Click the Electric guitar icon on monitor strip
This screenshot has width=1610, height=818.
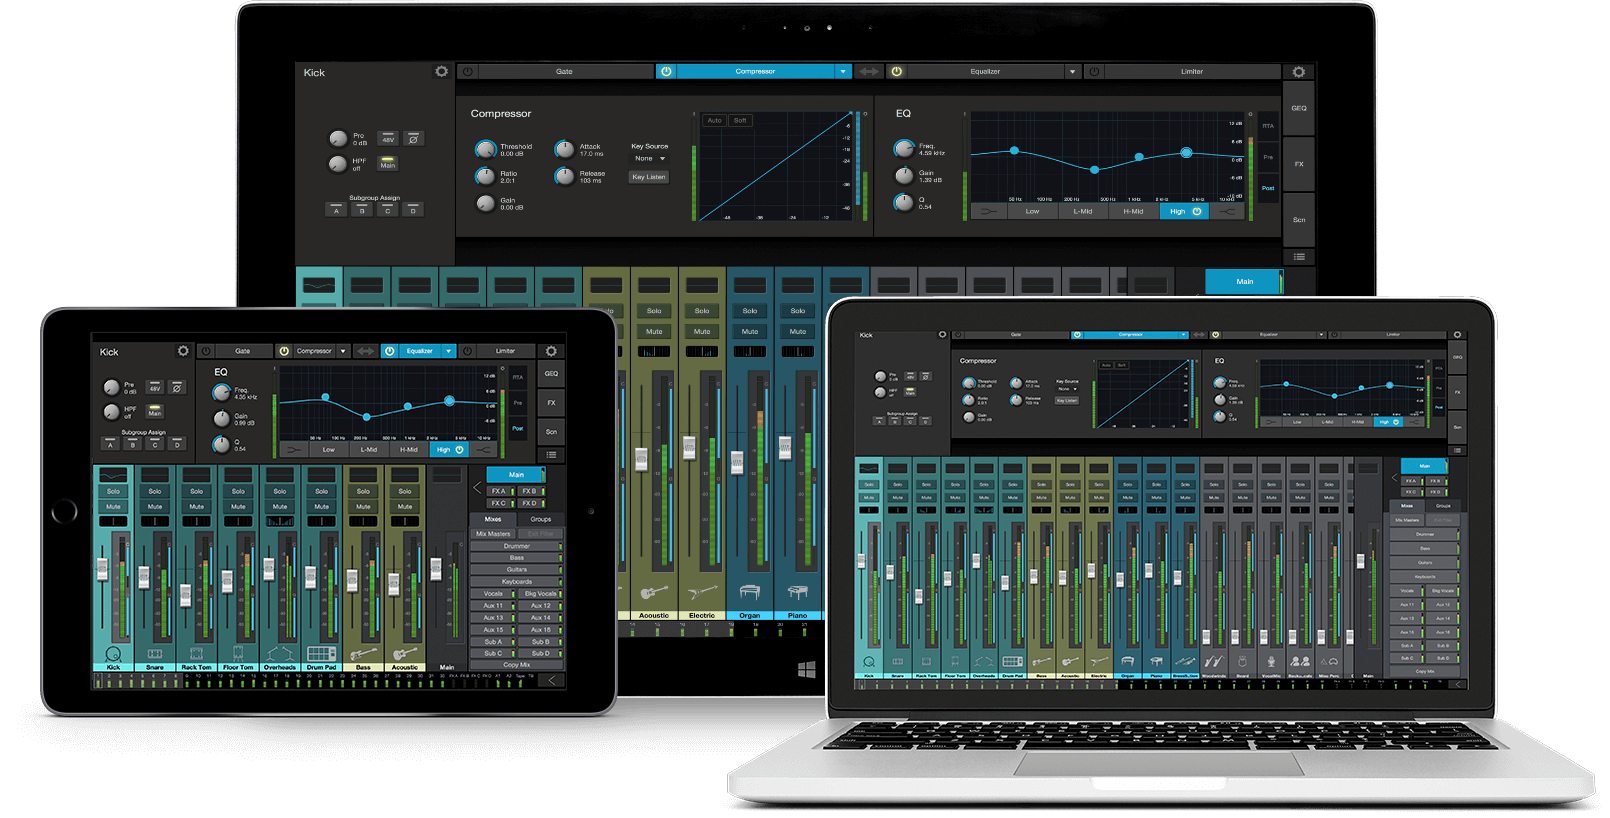[x=702, y=593]
